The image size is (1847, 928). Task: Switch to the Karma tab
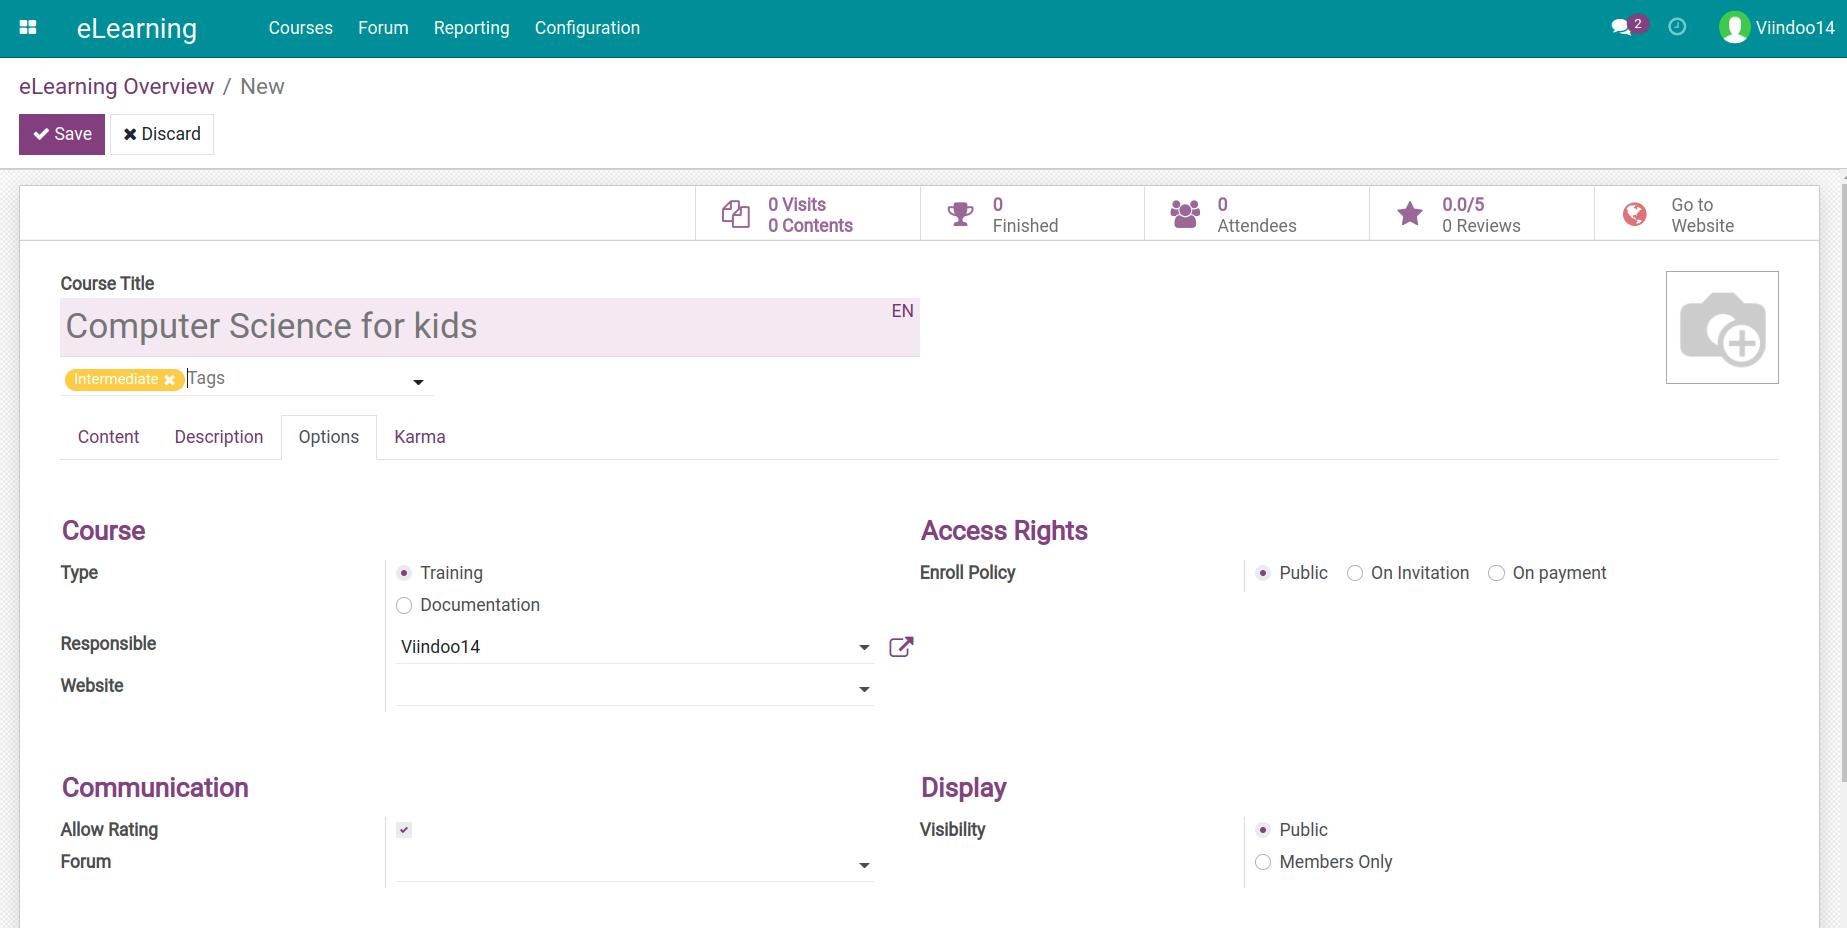pyautogui.click(x=419, y=437)
